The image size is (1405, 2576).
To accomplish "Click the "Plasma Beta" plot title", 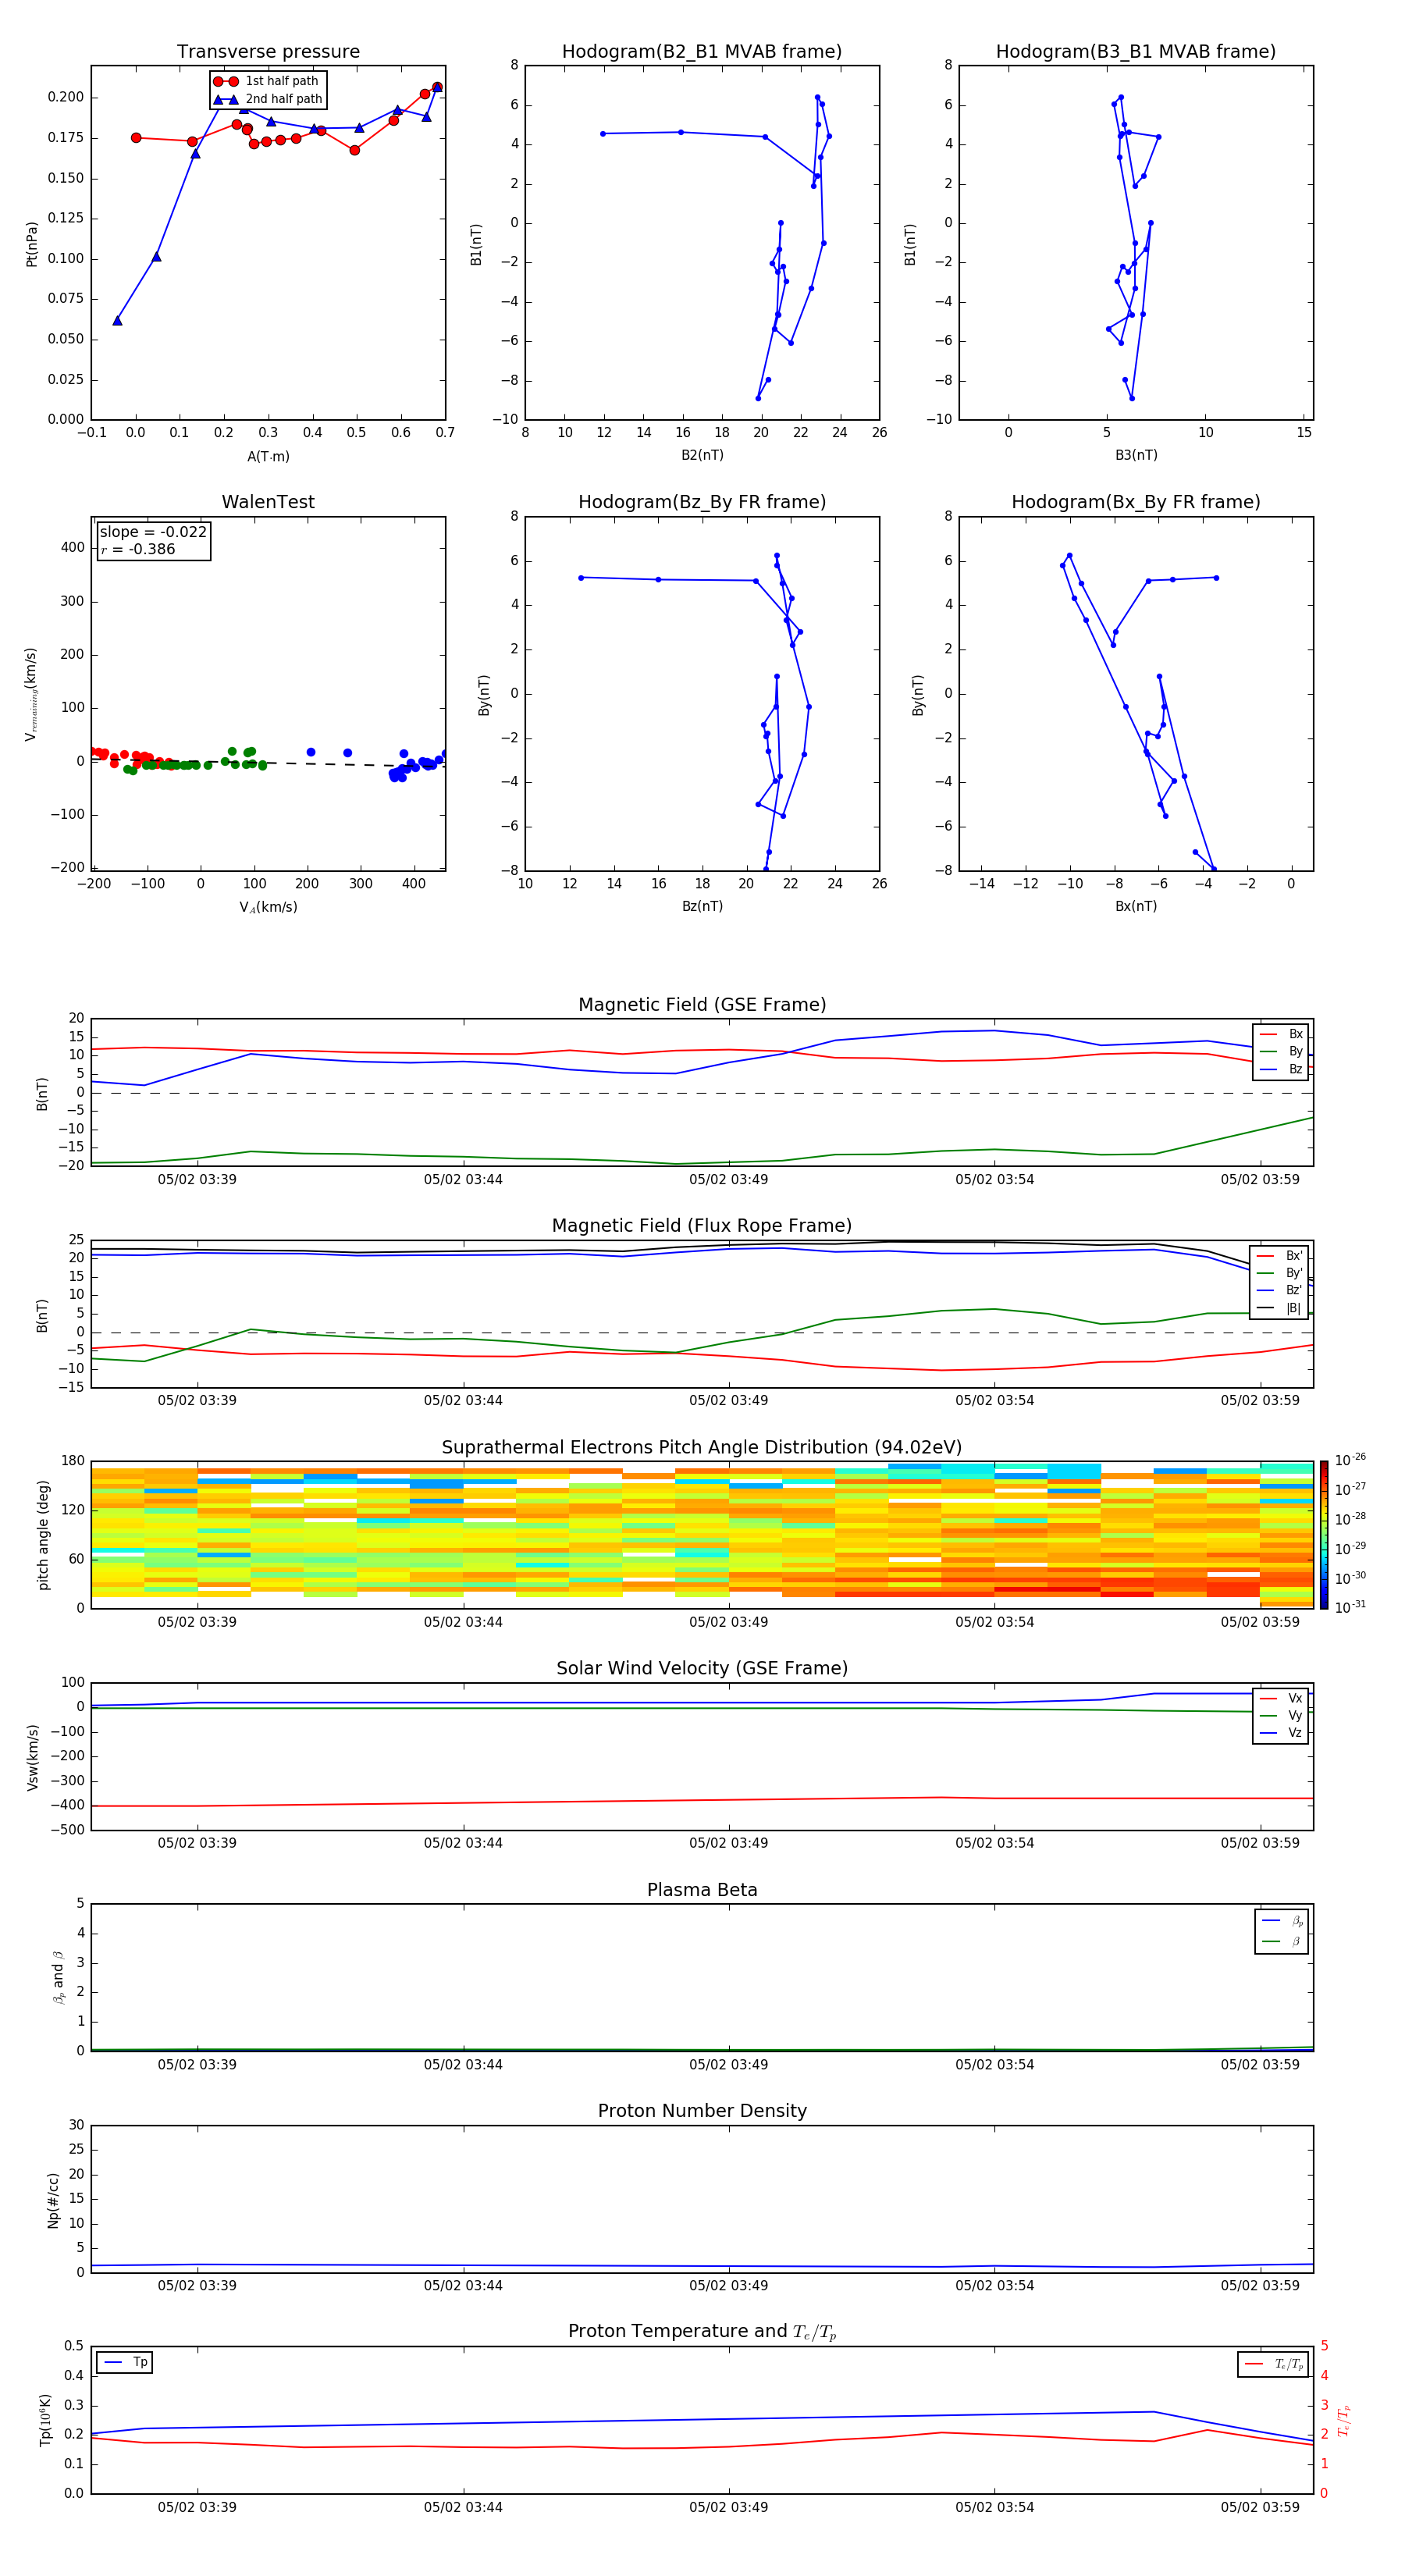I will pos(702,1891).
